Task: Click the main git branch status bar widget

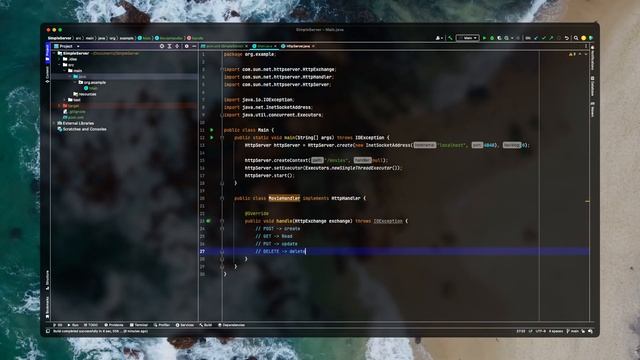Action: pyautogui.click(x=573, y=331)
